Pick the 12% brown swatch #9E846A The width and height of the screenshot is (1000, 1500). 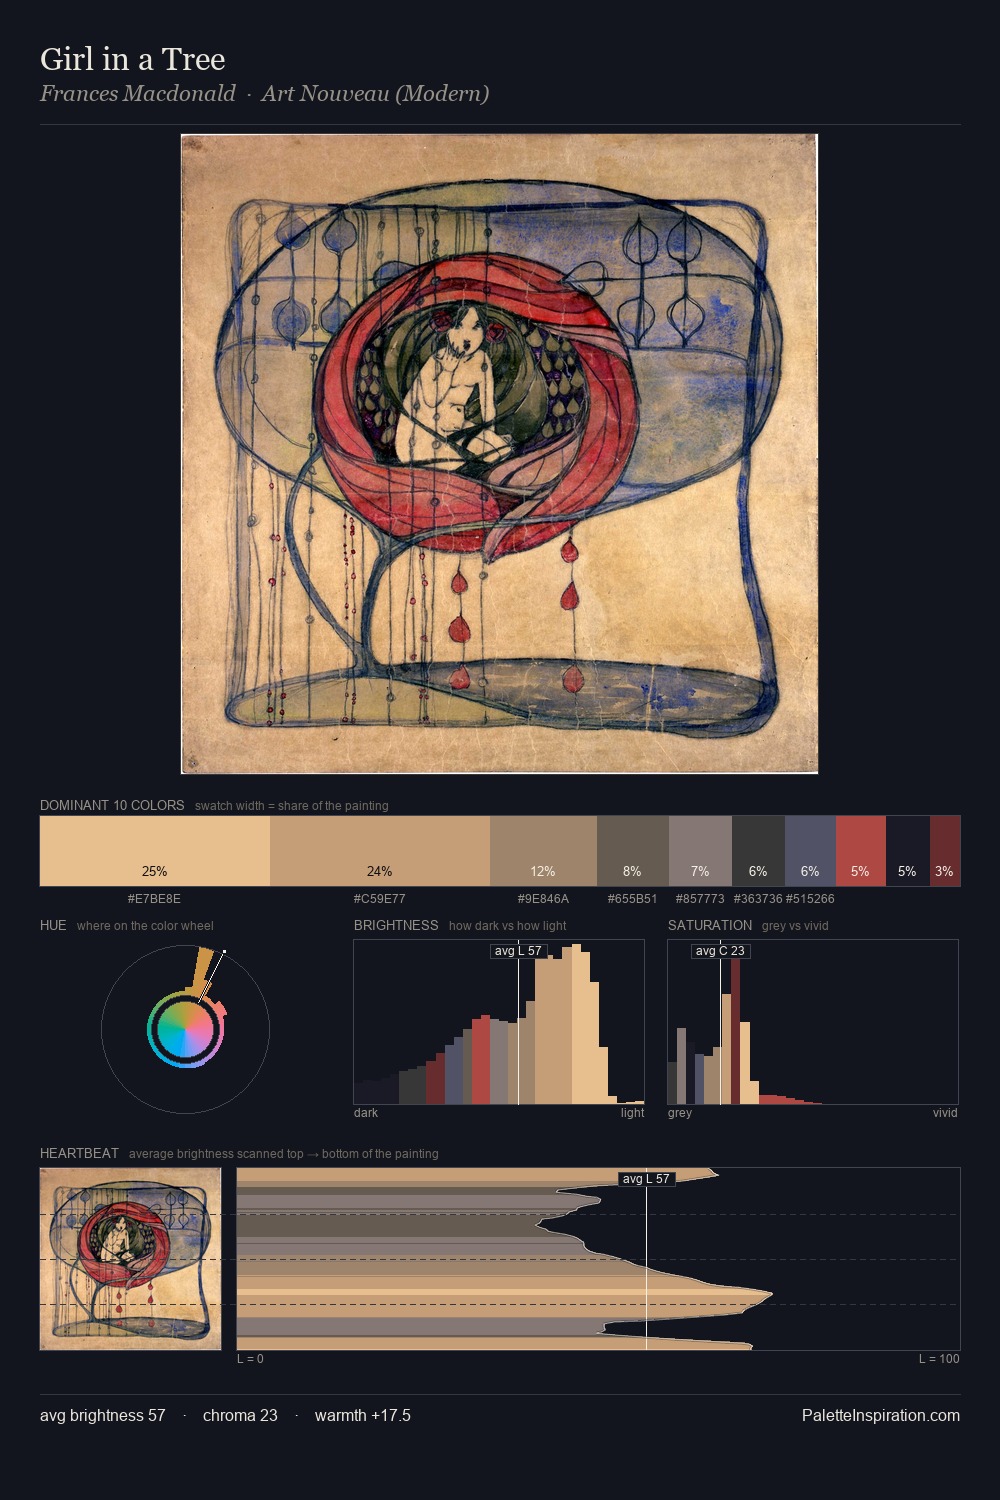543,851
